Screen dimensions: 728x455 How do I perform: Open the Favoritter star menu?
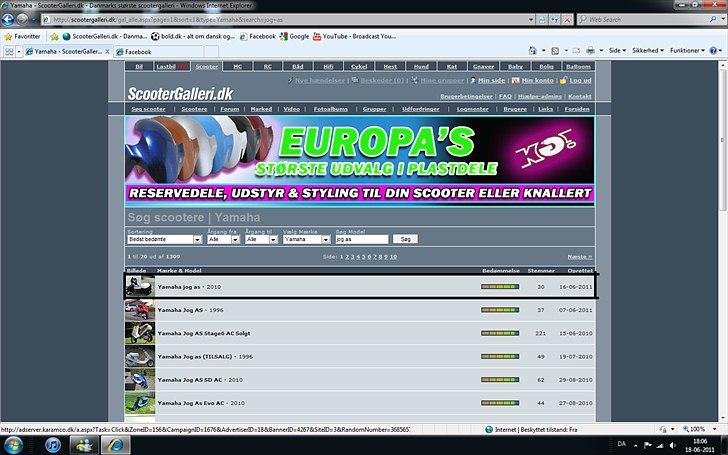pyautogui.click(x=22, y=36)
